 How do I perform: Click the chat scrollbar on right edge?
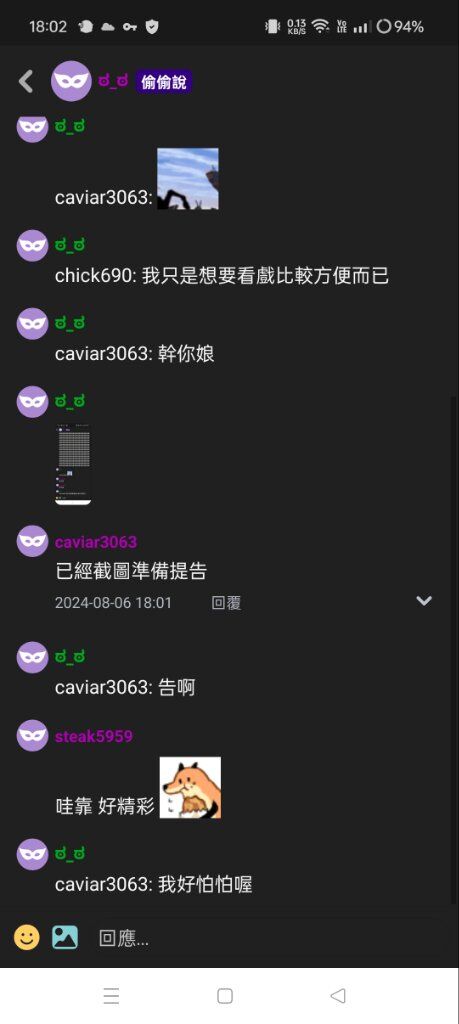point(455,650)
